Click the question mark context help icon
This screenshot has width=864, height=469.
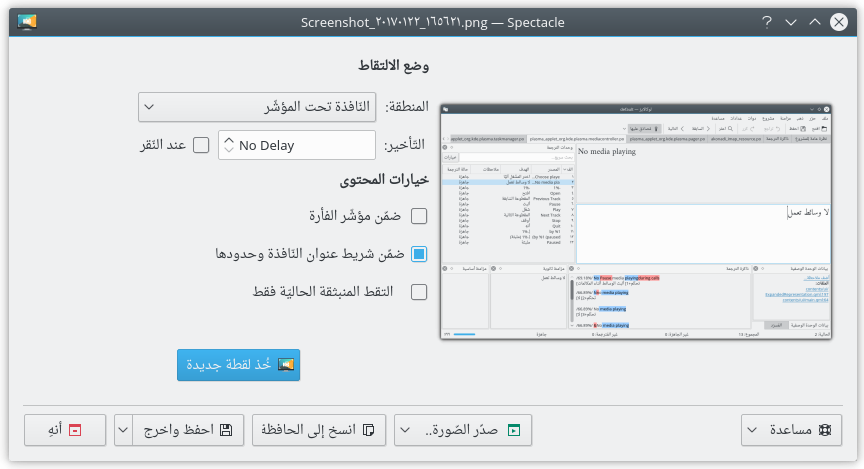(767, 21)
